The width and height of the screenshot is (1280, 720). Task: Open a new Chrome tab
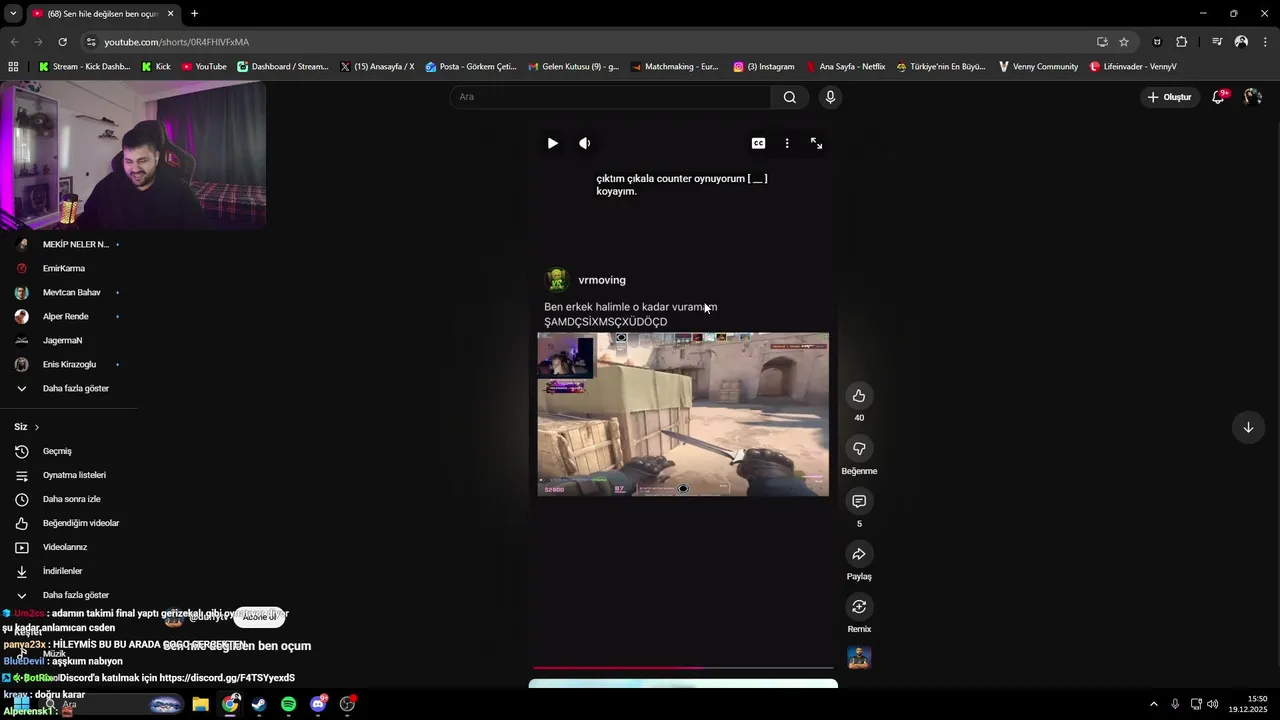pyautogui.click(x=194, y=13)
